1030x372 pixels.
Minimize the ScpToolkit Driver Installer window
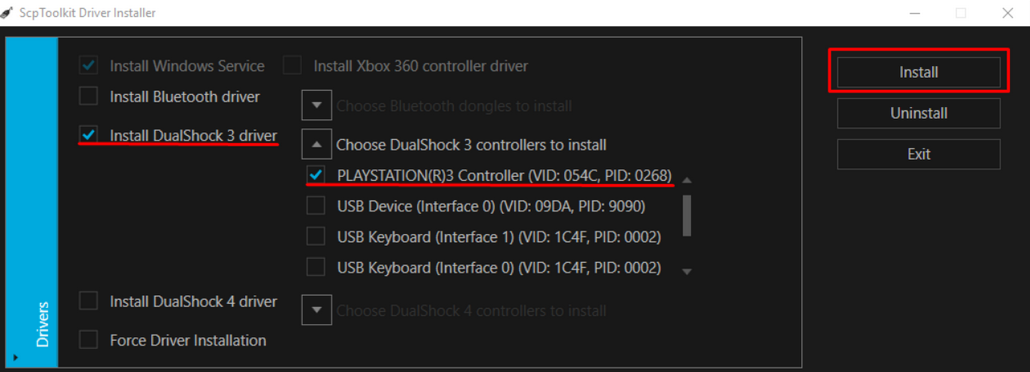click(x=914, y=12)
